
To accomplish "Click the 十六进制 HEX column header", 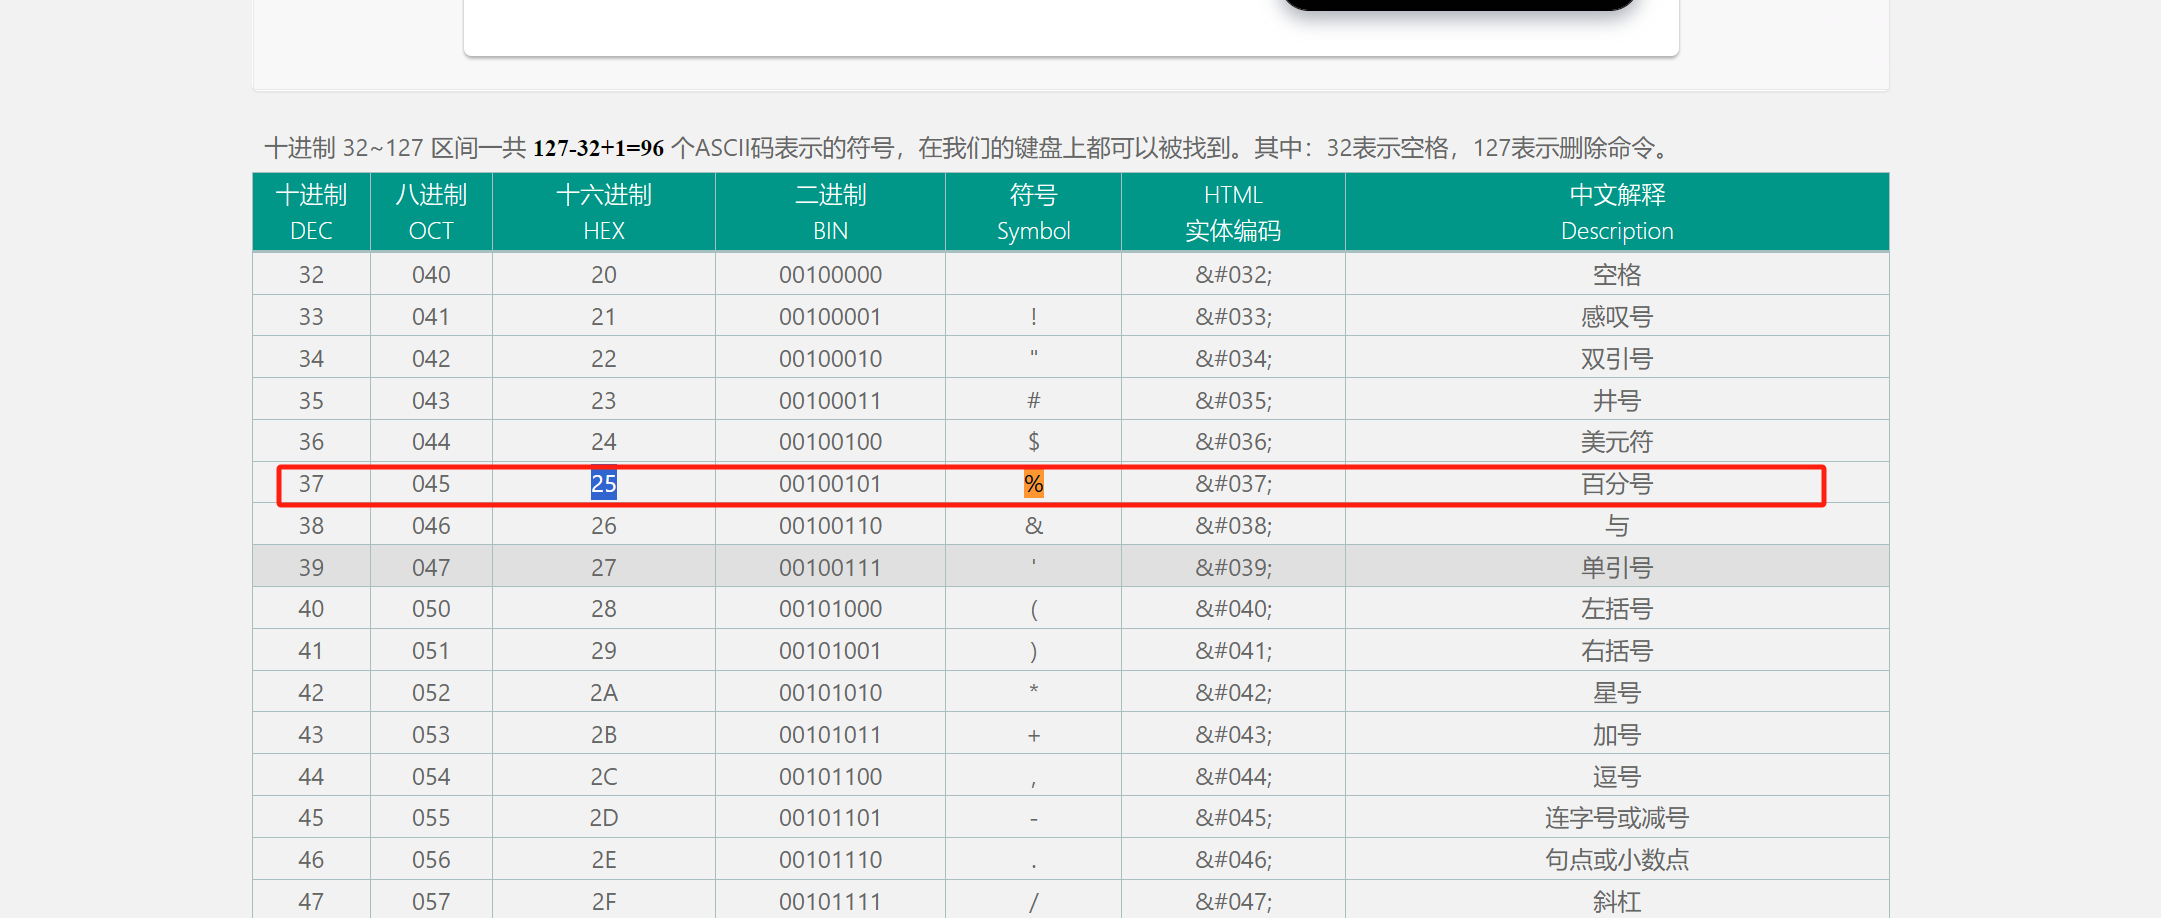I will click(x=604, y=212).
